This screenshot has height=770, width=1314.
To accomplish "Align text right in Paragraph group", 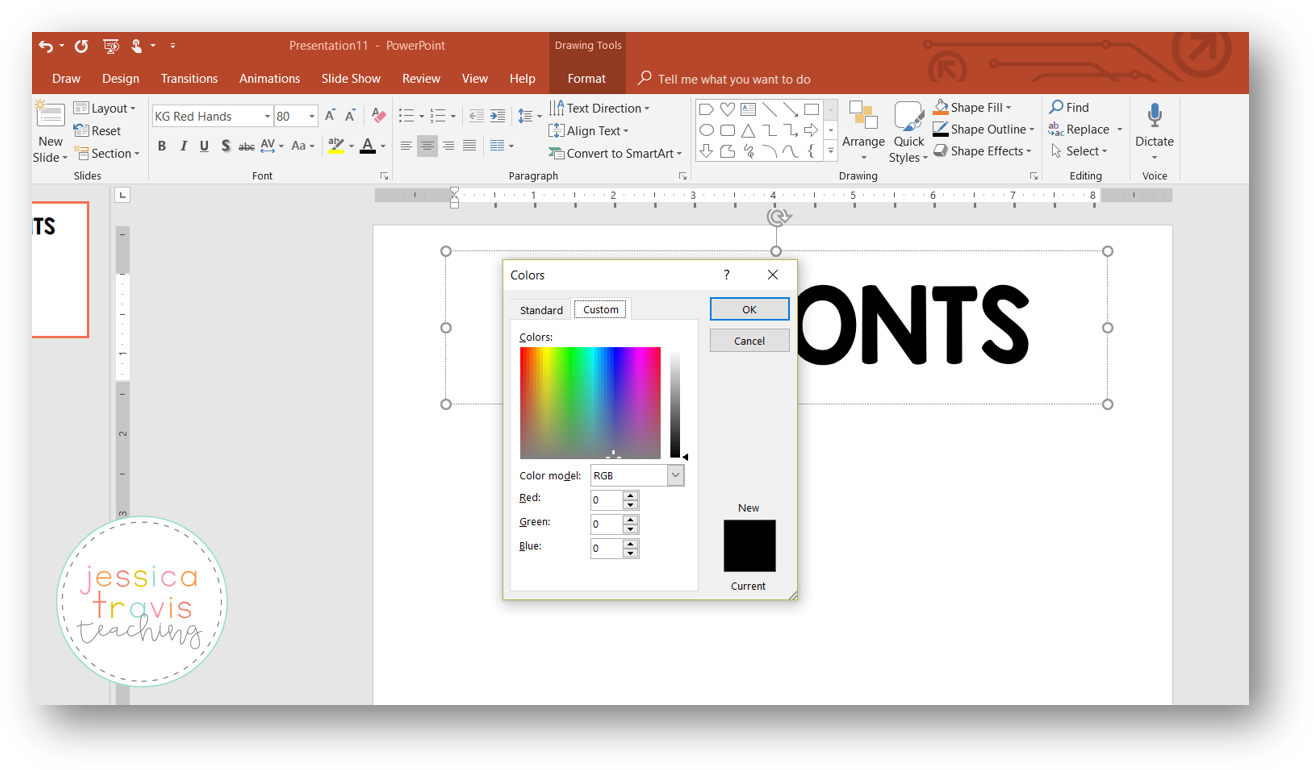I will (x=448, y=146).
